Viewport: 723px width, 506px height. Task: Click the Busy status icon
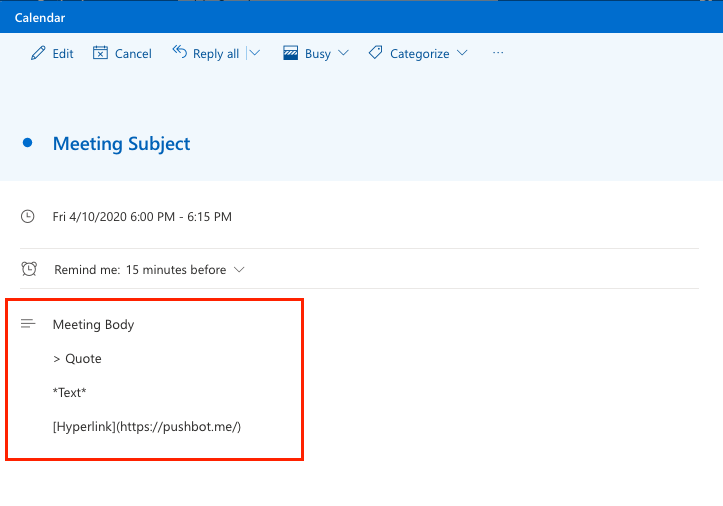290,53
